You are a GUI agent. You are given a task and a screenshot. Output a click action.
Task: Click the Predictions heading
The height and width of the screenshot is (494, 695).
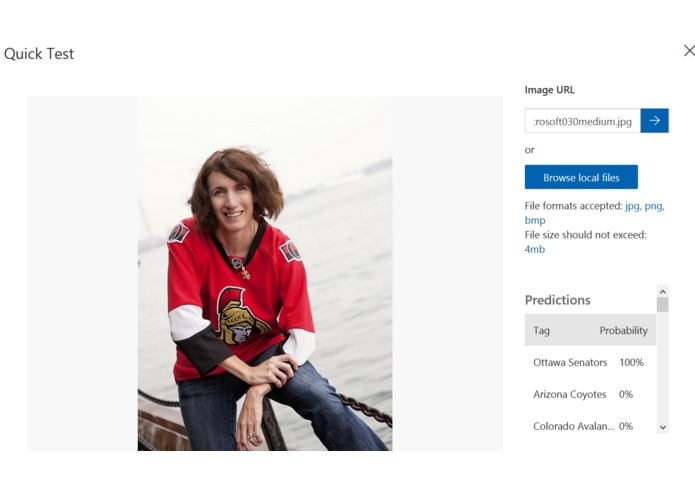[x=558, y=300]
